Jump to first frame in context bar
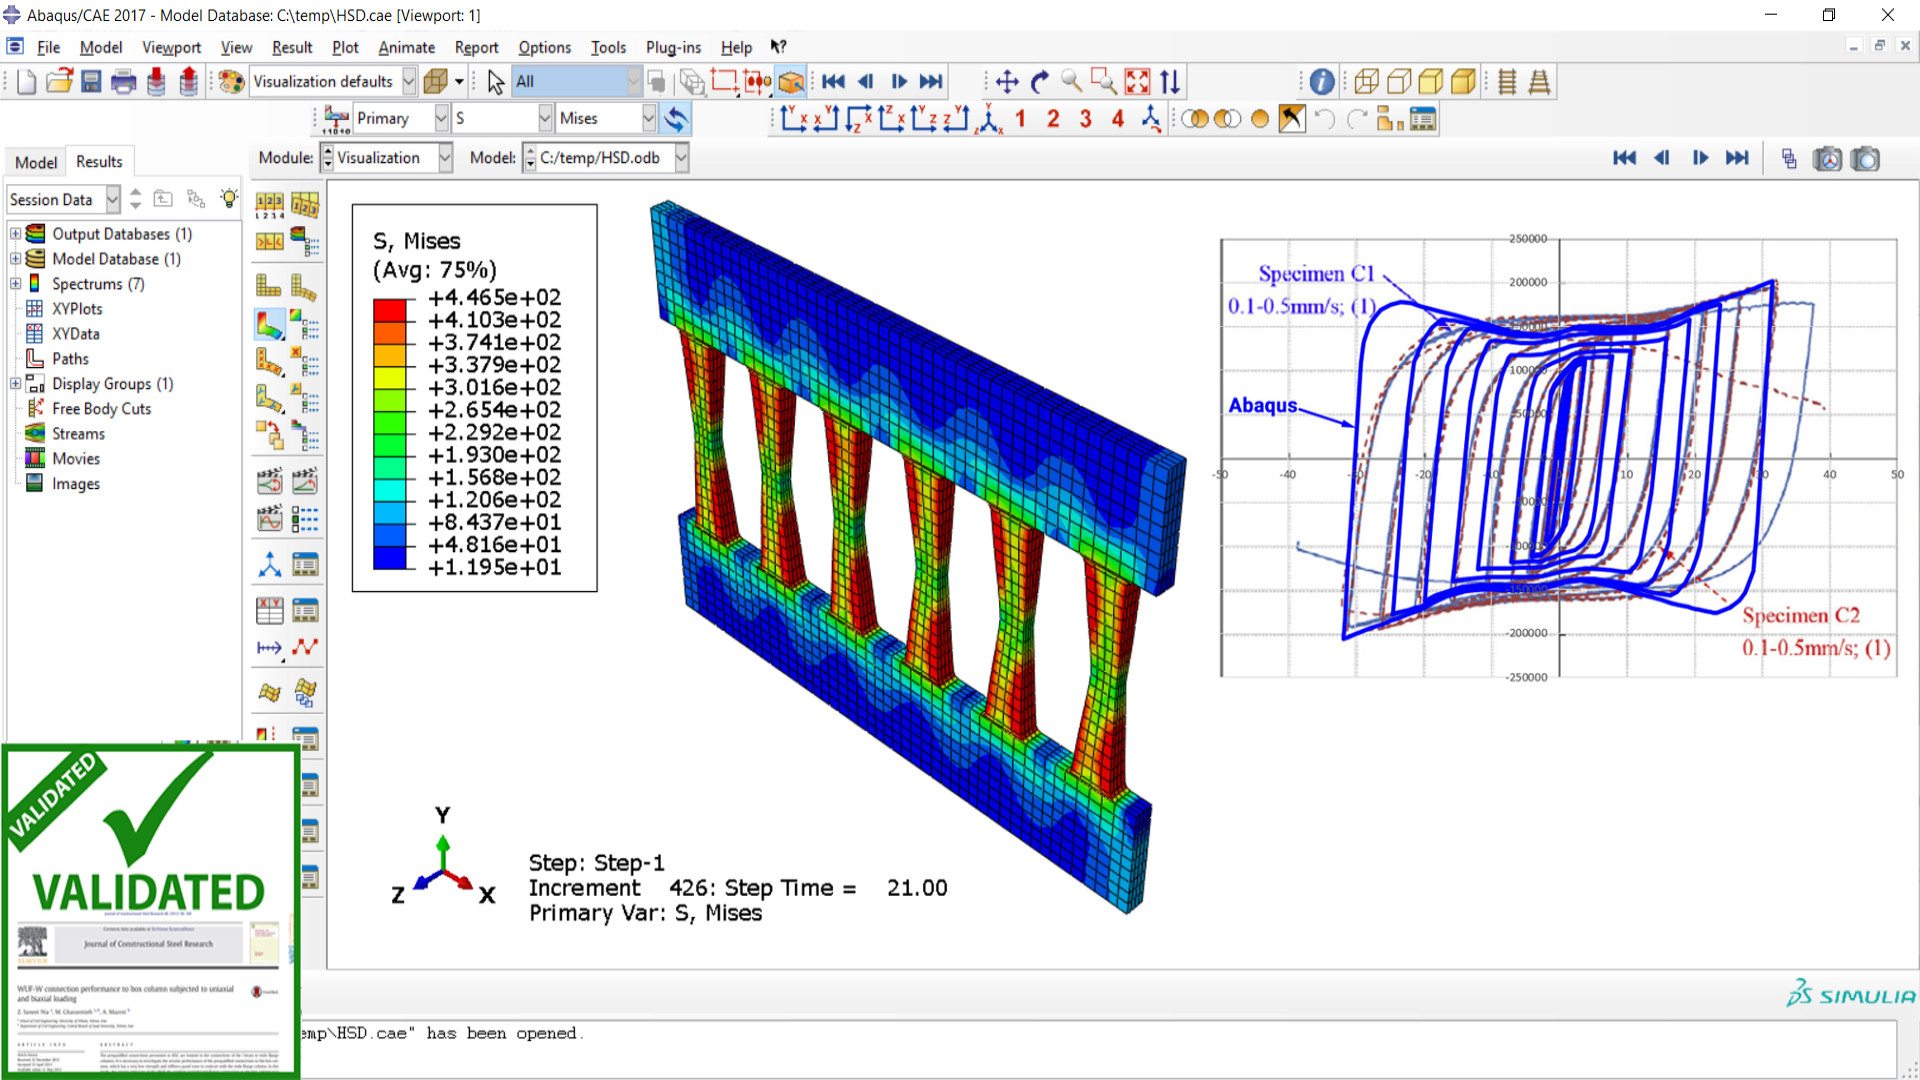The image size is (1920, 1080). click(x=1625, y=158)
